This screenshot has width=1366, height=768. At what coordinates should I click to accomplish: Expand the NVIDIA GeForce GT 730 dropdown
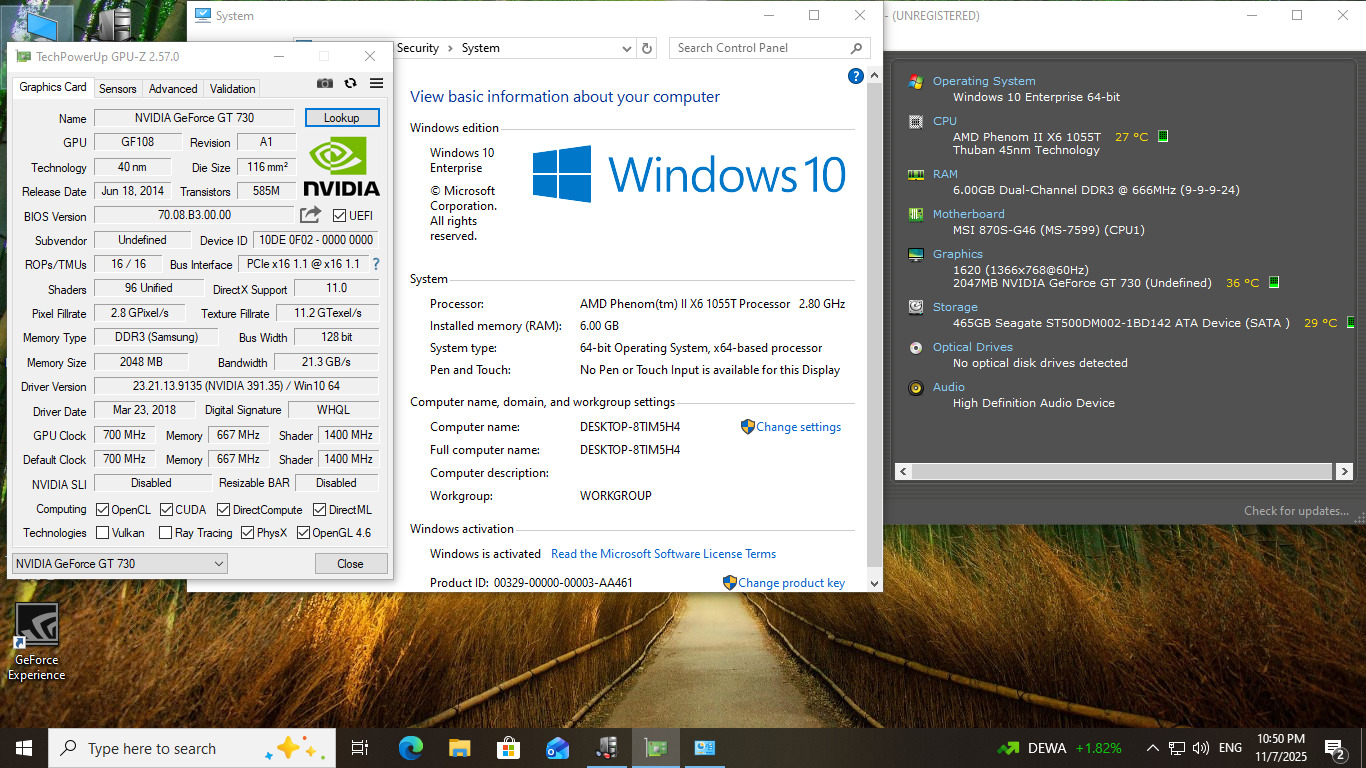coord(219,564)
